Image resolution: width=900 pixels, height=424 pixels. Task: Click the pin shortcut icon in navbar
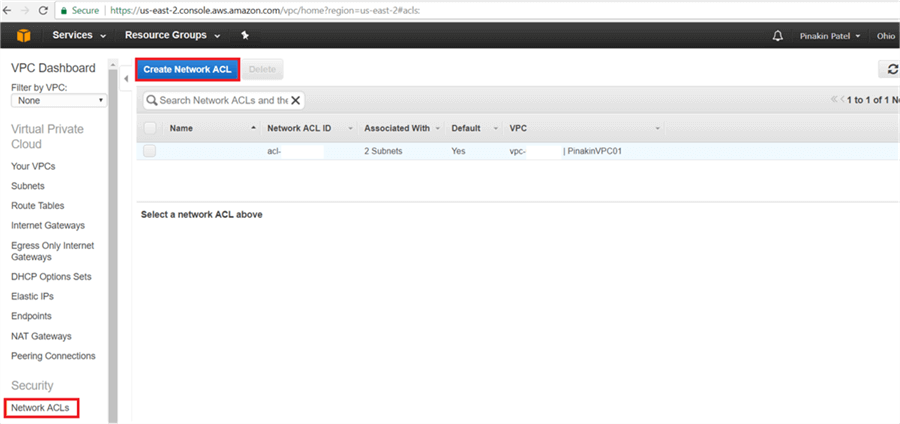pyautogui.click(x=245, y=36)
